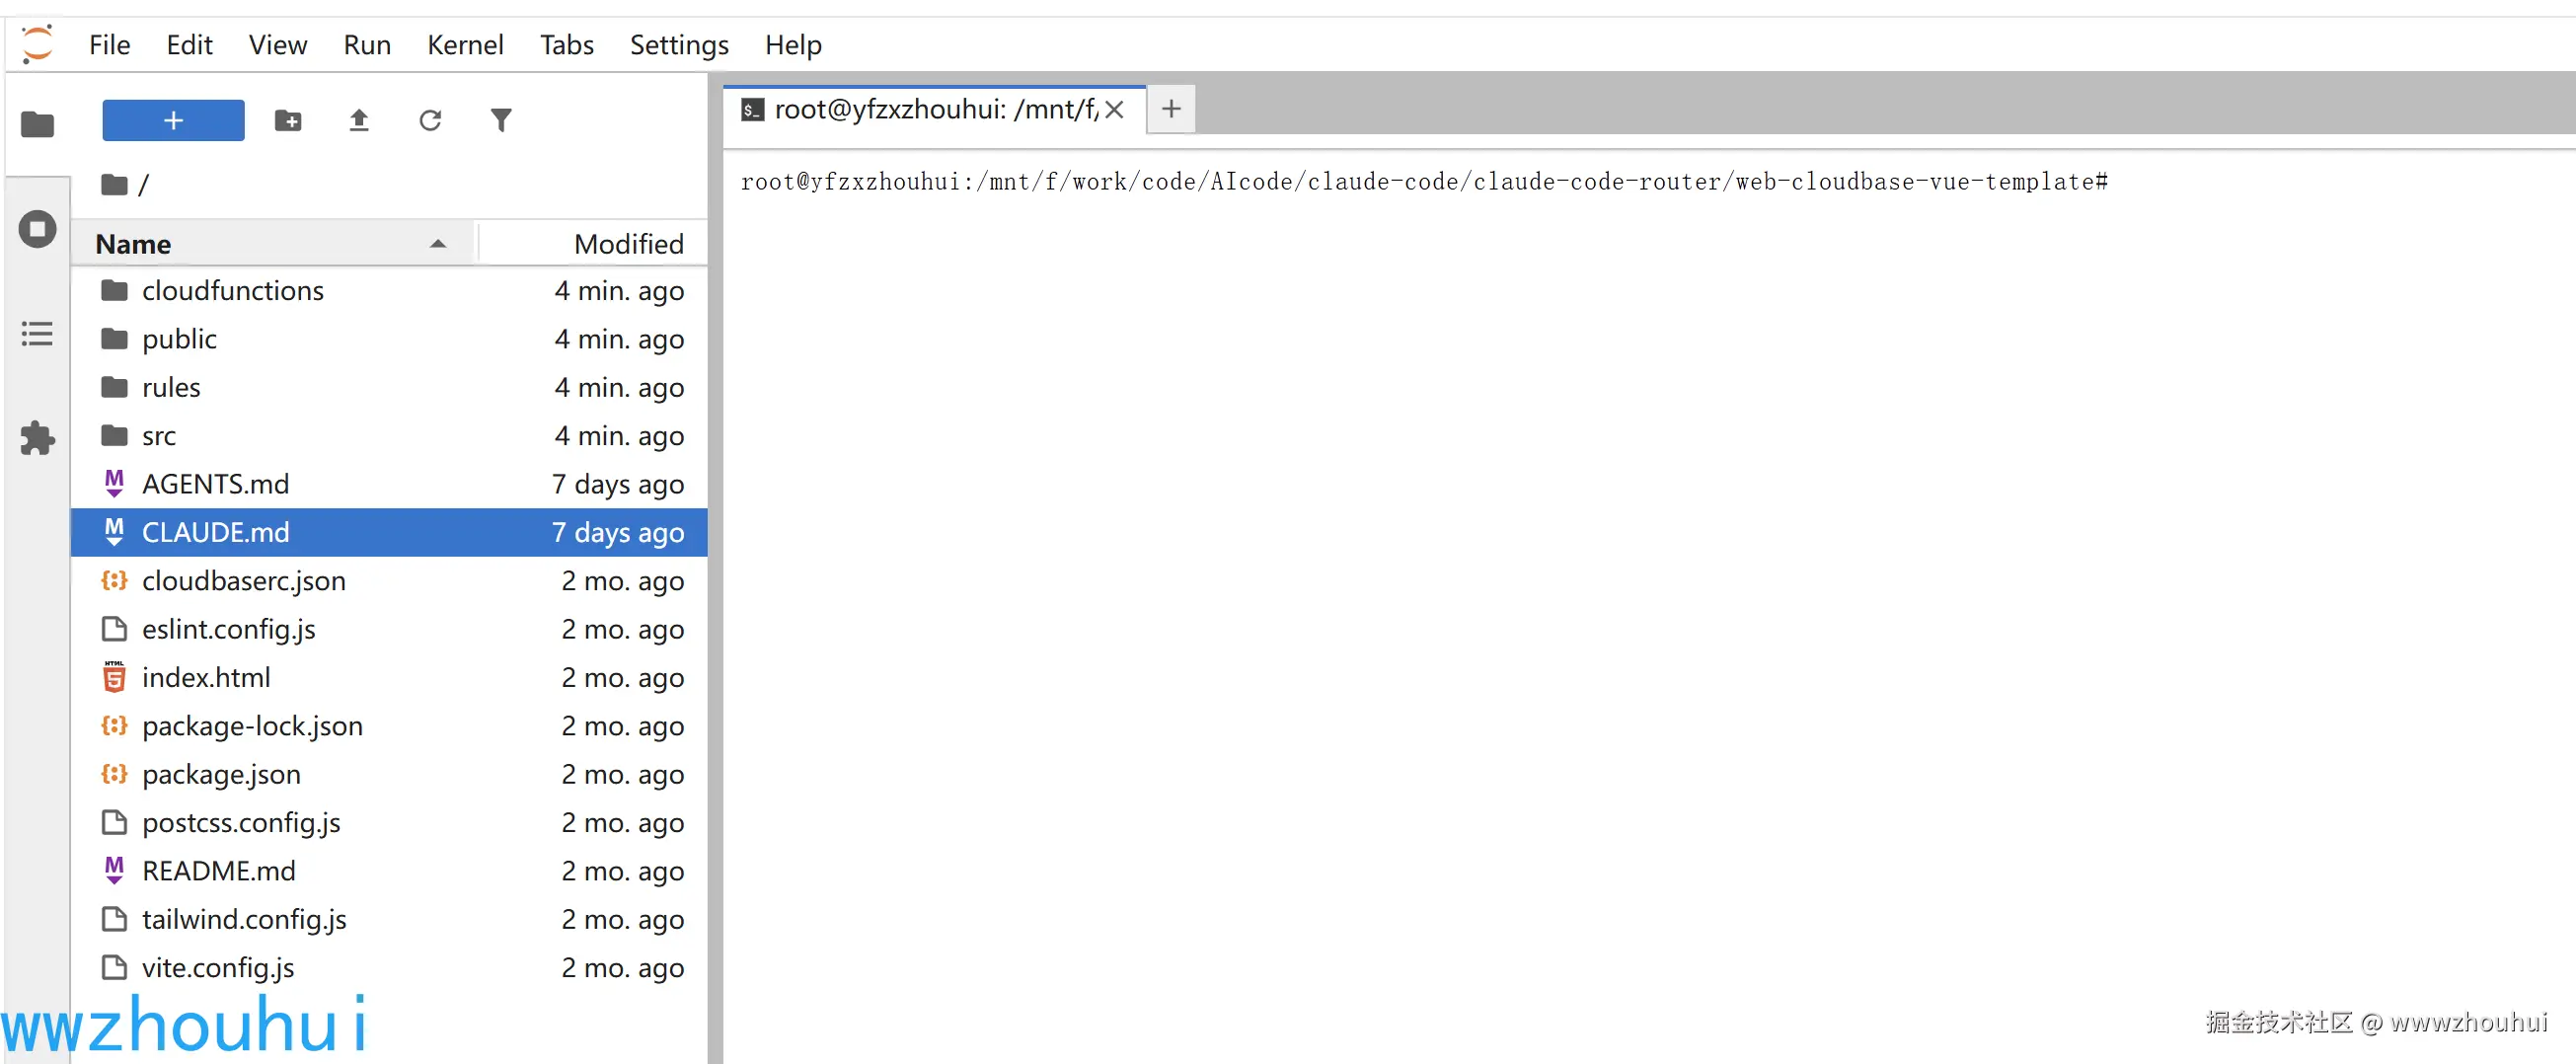This screenshot has height=1064, width=2576.
Task: Click the JSON icon beside package.json
Action: [114, 773]
